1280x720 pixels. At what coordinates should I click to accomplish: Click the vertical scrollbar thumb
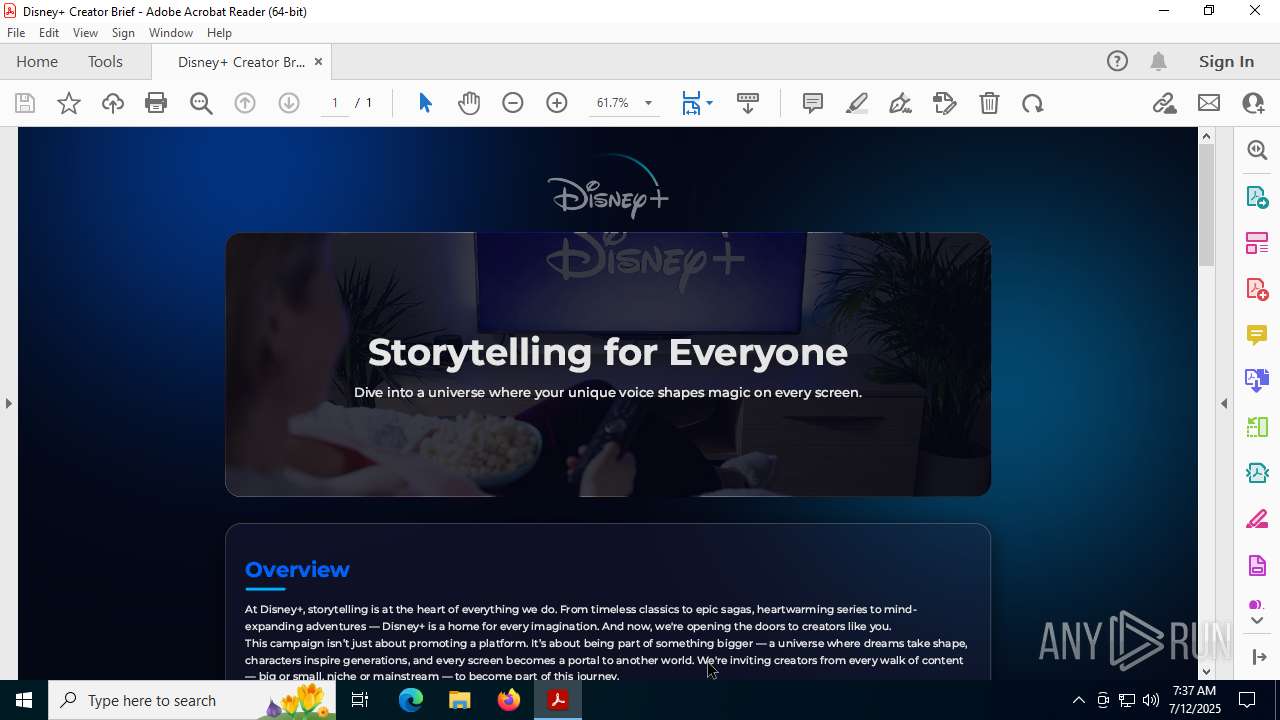(x=1207, y=205)
